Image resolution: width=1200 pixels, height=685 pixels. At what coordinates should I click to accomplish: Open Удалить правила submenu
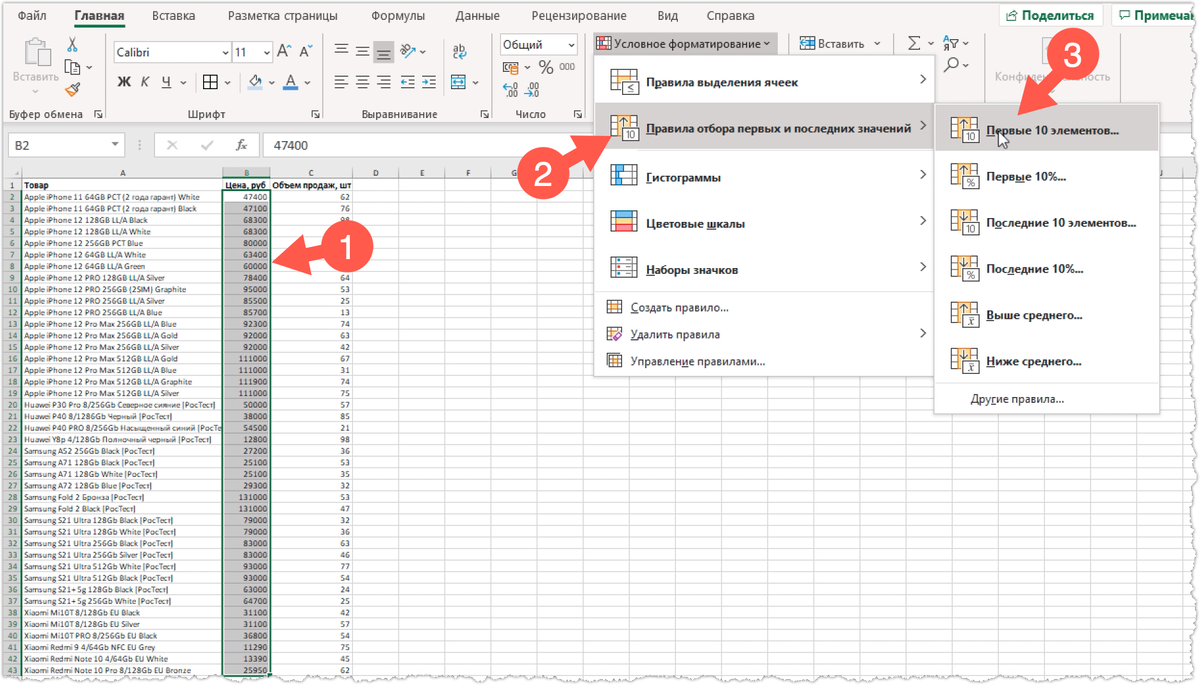(763, 334)
